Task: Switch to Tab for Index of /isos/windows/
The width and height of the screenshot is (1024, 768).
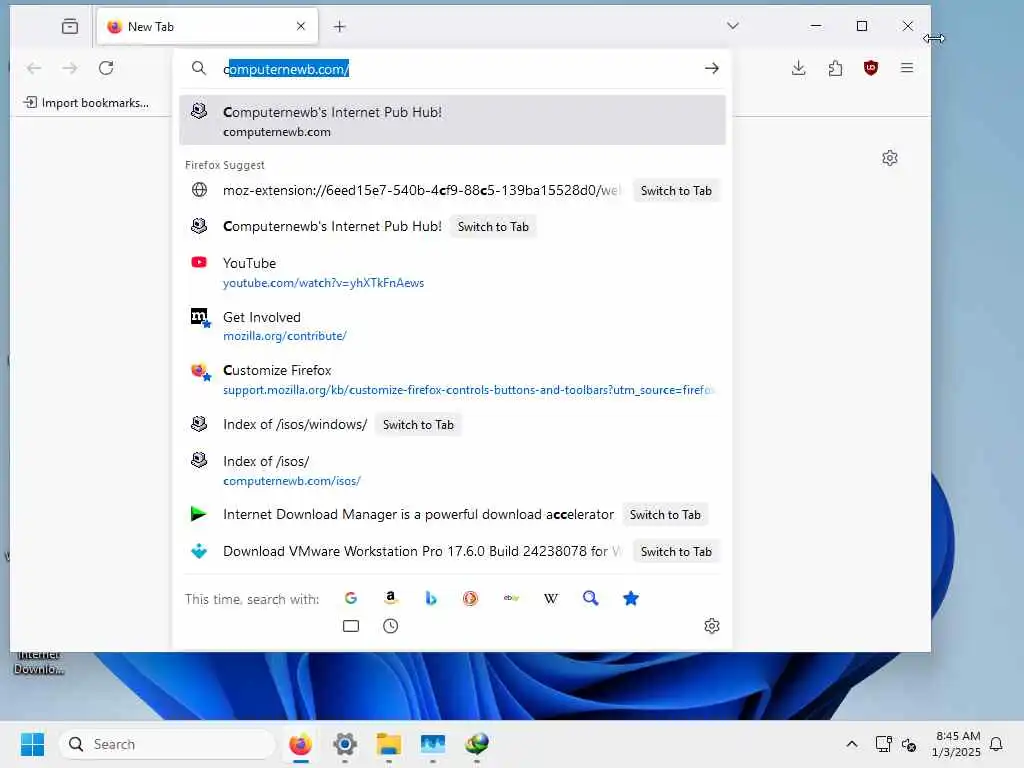Action: tap(418, 424)
